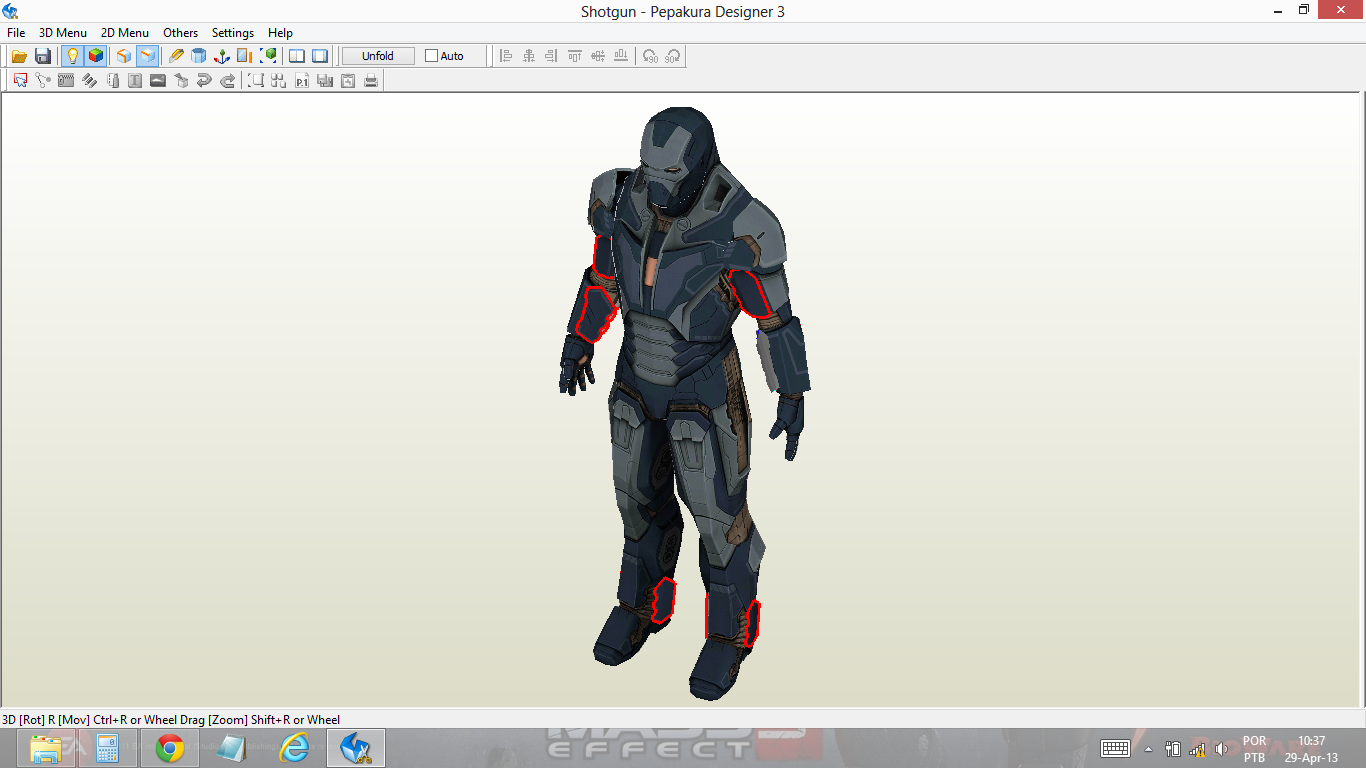Click the anchor axis icon
Image resolution: width=1366 pixels, height=768 pixels.
[222, 56]
